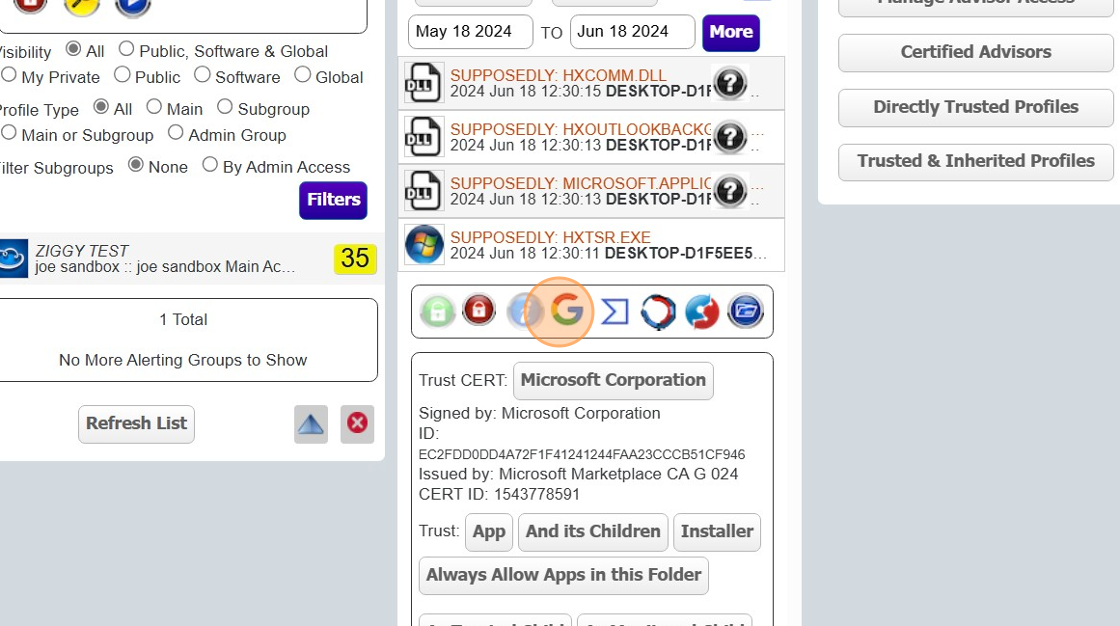Click the DLL file icon for HXOUTLOOKBACKG entry
Screen dimensions: 1120x626
coord(423,136)
